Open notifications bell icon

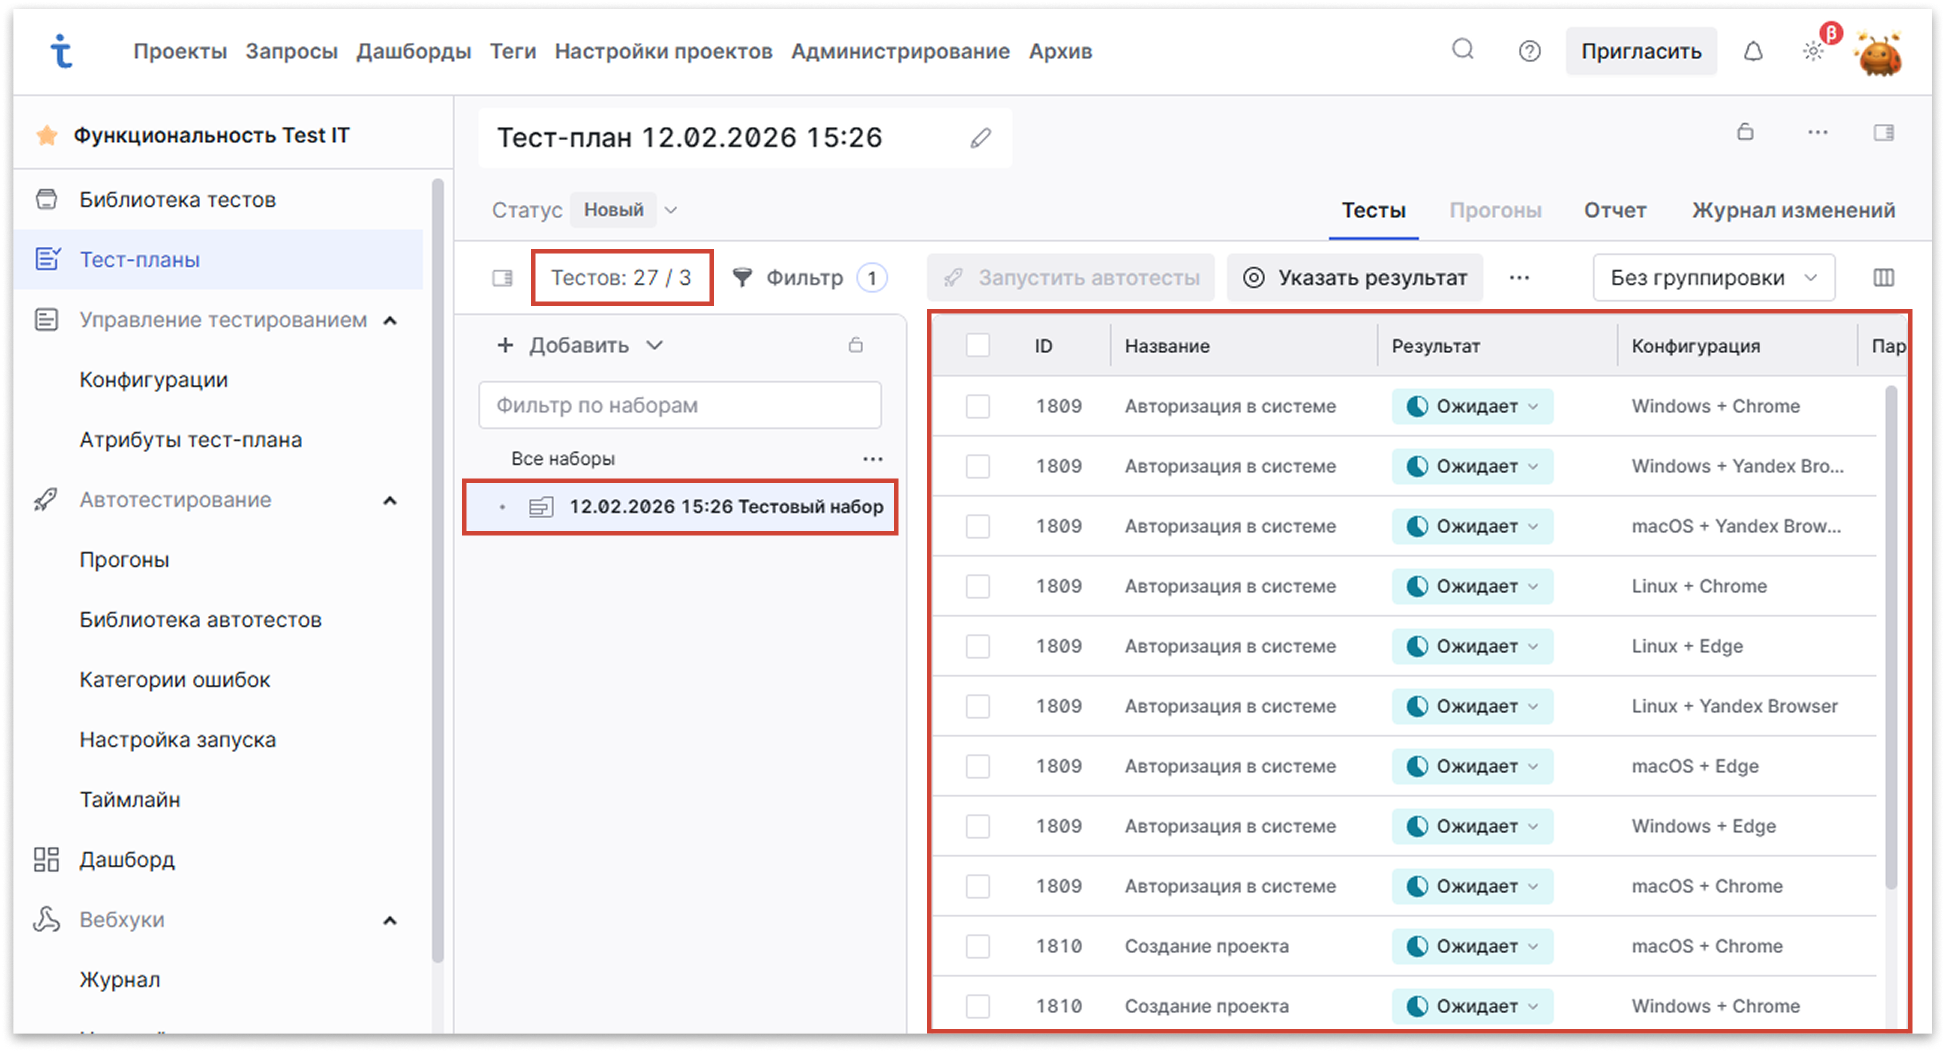pos(1753,51)
